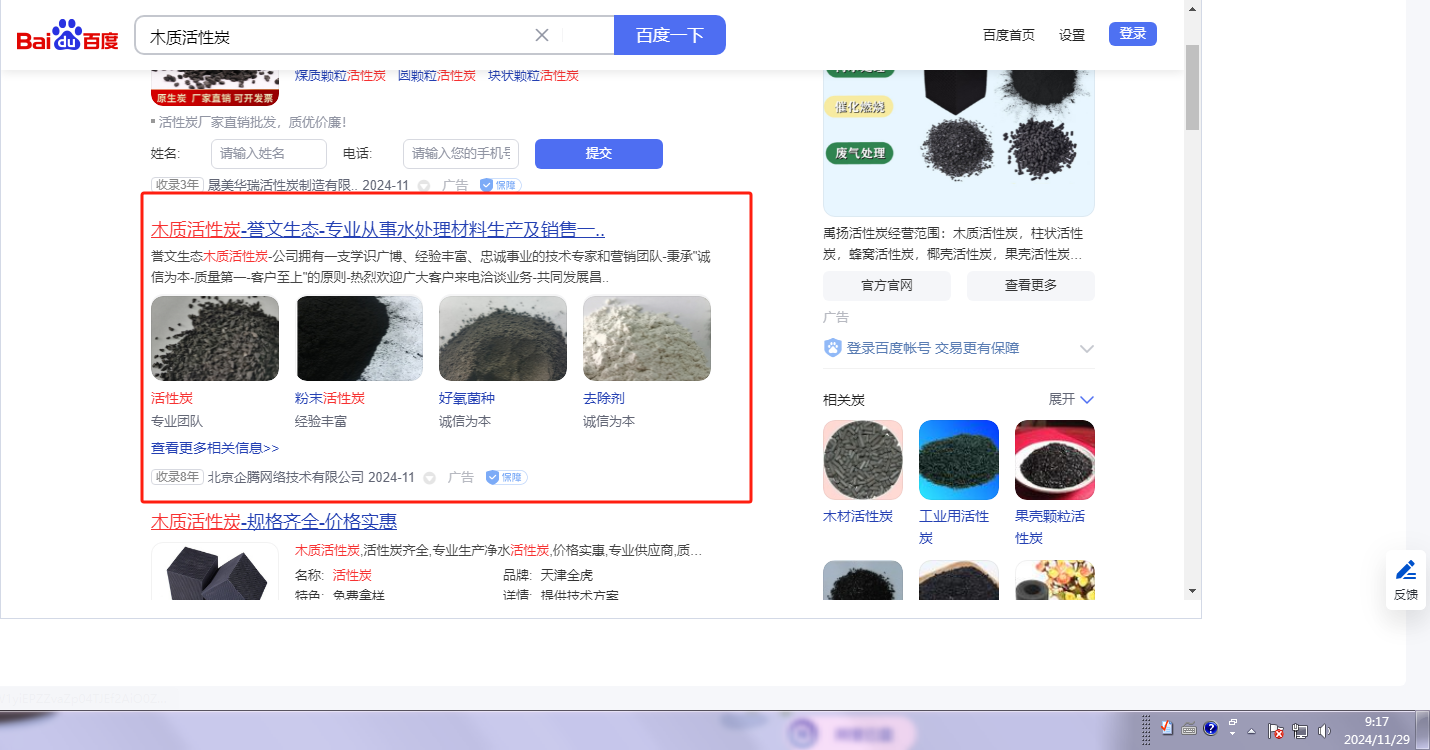Click the 收录3年 badge

pyautogui.click(x=177, y=185)
